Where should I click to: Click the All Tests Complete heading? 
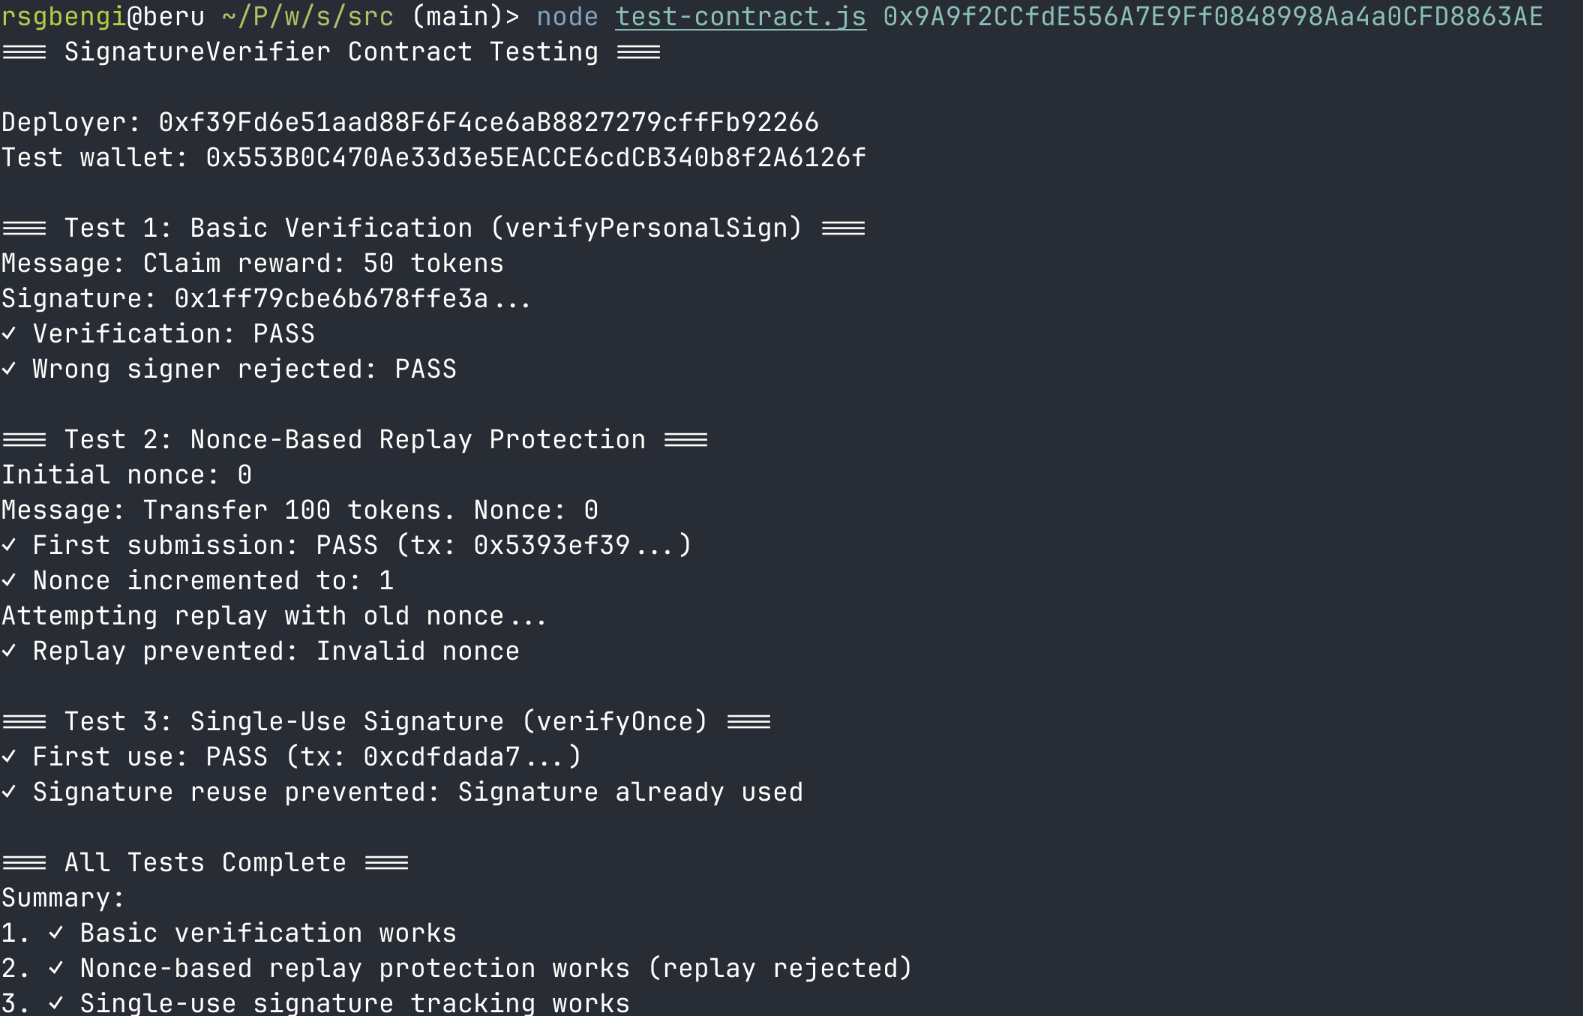tap(205, 863)
